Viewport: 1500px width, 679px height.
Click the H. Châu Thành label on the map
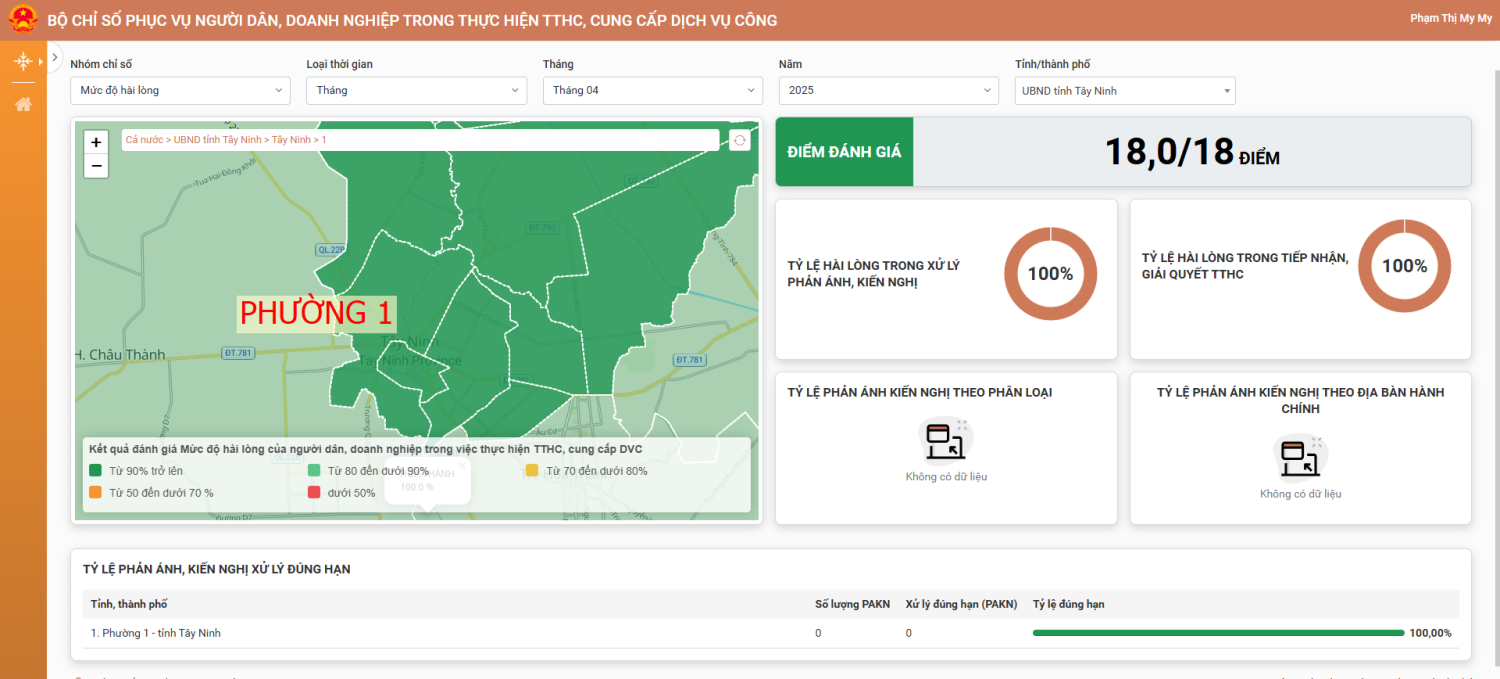click(x=121, y=355)
